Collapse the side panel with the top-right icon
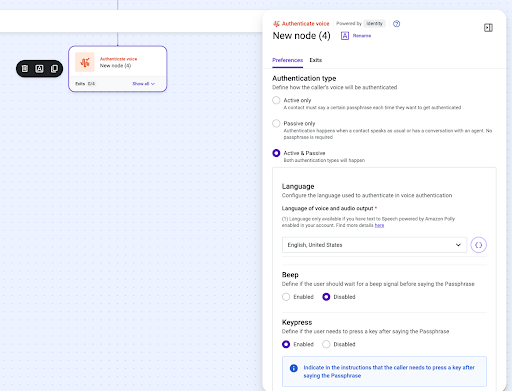Screen dimensions: 512x391 [x=488, y=28]
